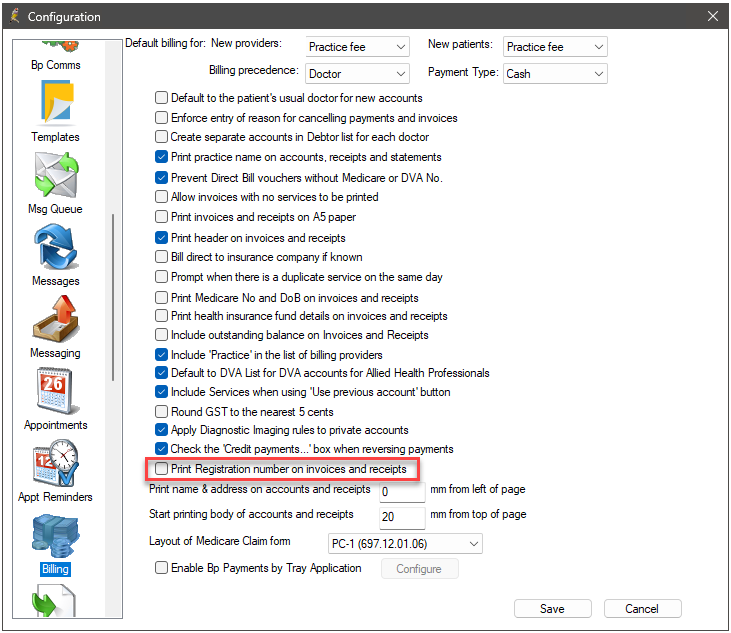Open the New providers billing dropdown
Image resolution: width=731 pixels, height=633 pixels.
pos(358,47)
